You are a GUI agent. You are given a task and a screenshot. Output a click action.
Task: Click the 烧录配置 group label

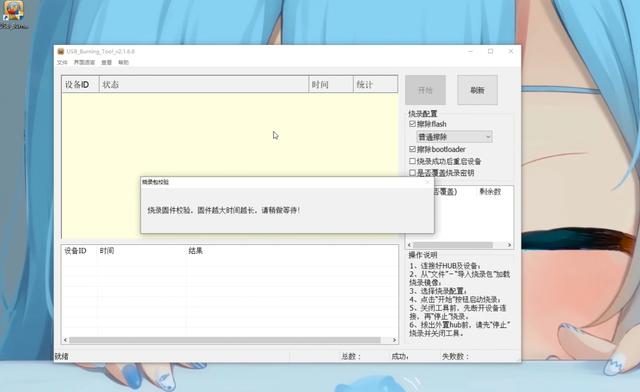point(423,114)
